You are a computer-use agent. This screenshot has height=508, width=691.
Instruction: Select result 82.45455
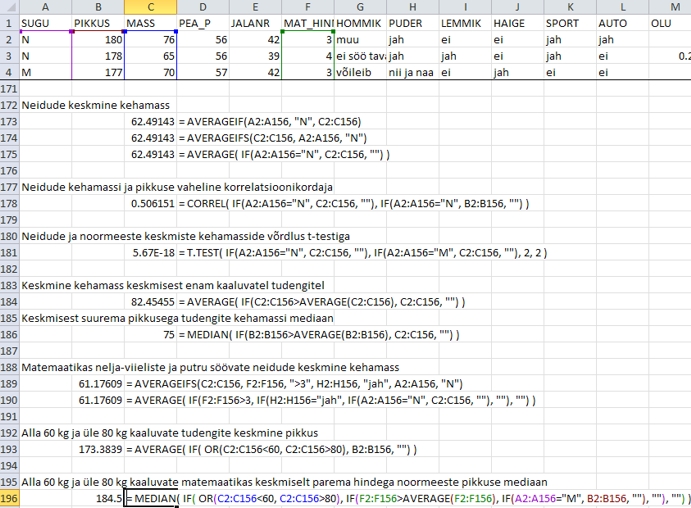tap(151, 302)
